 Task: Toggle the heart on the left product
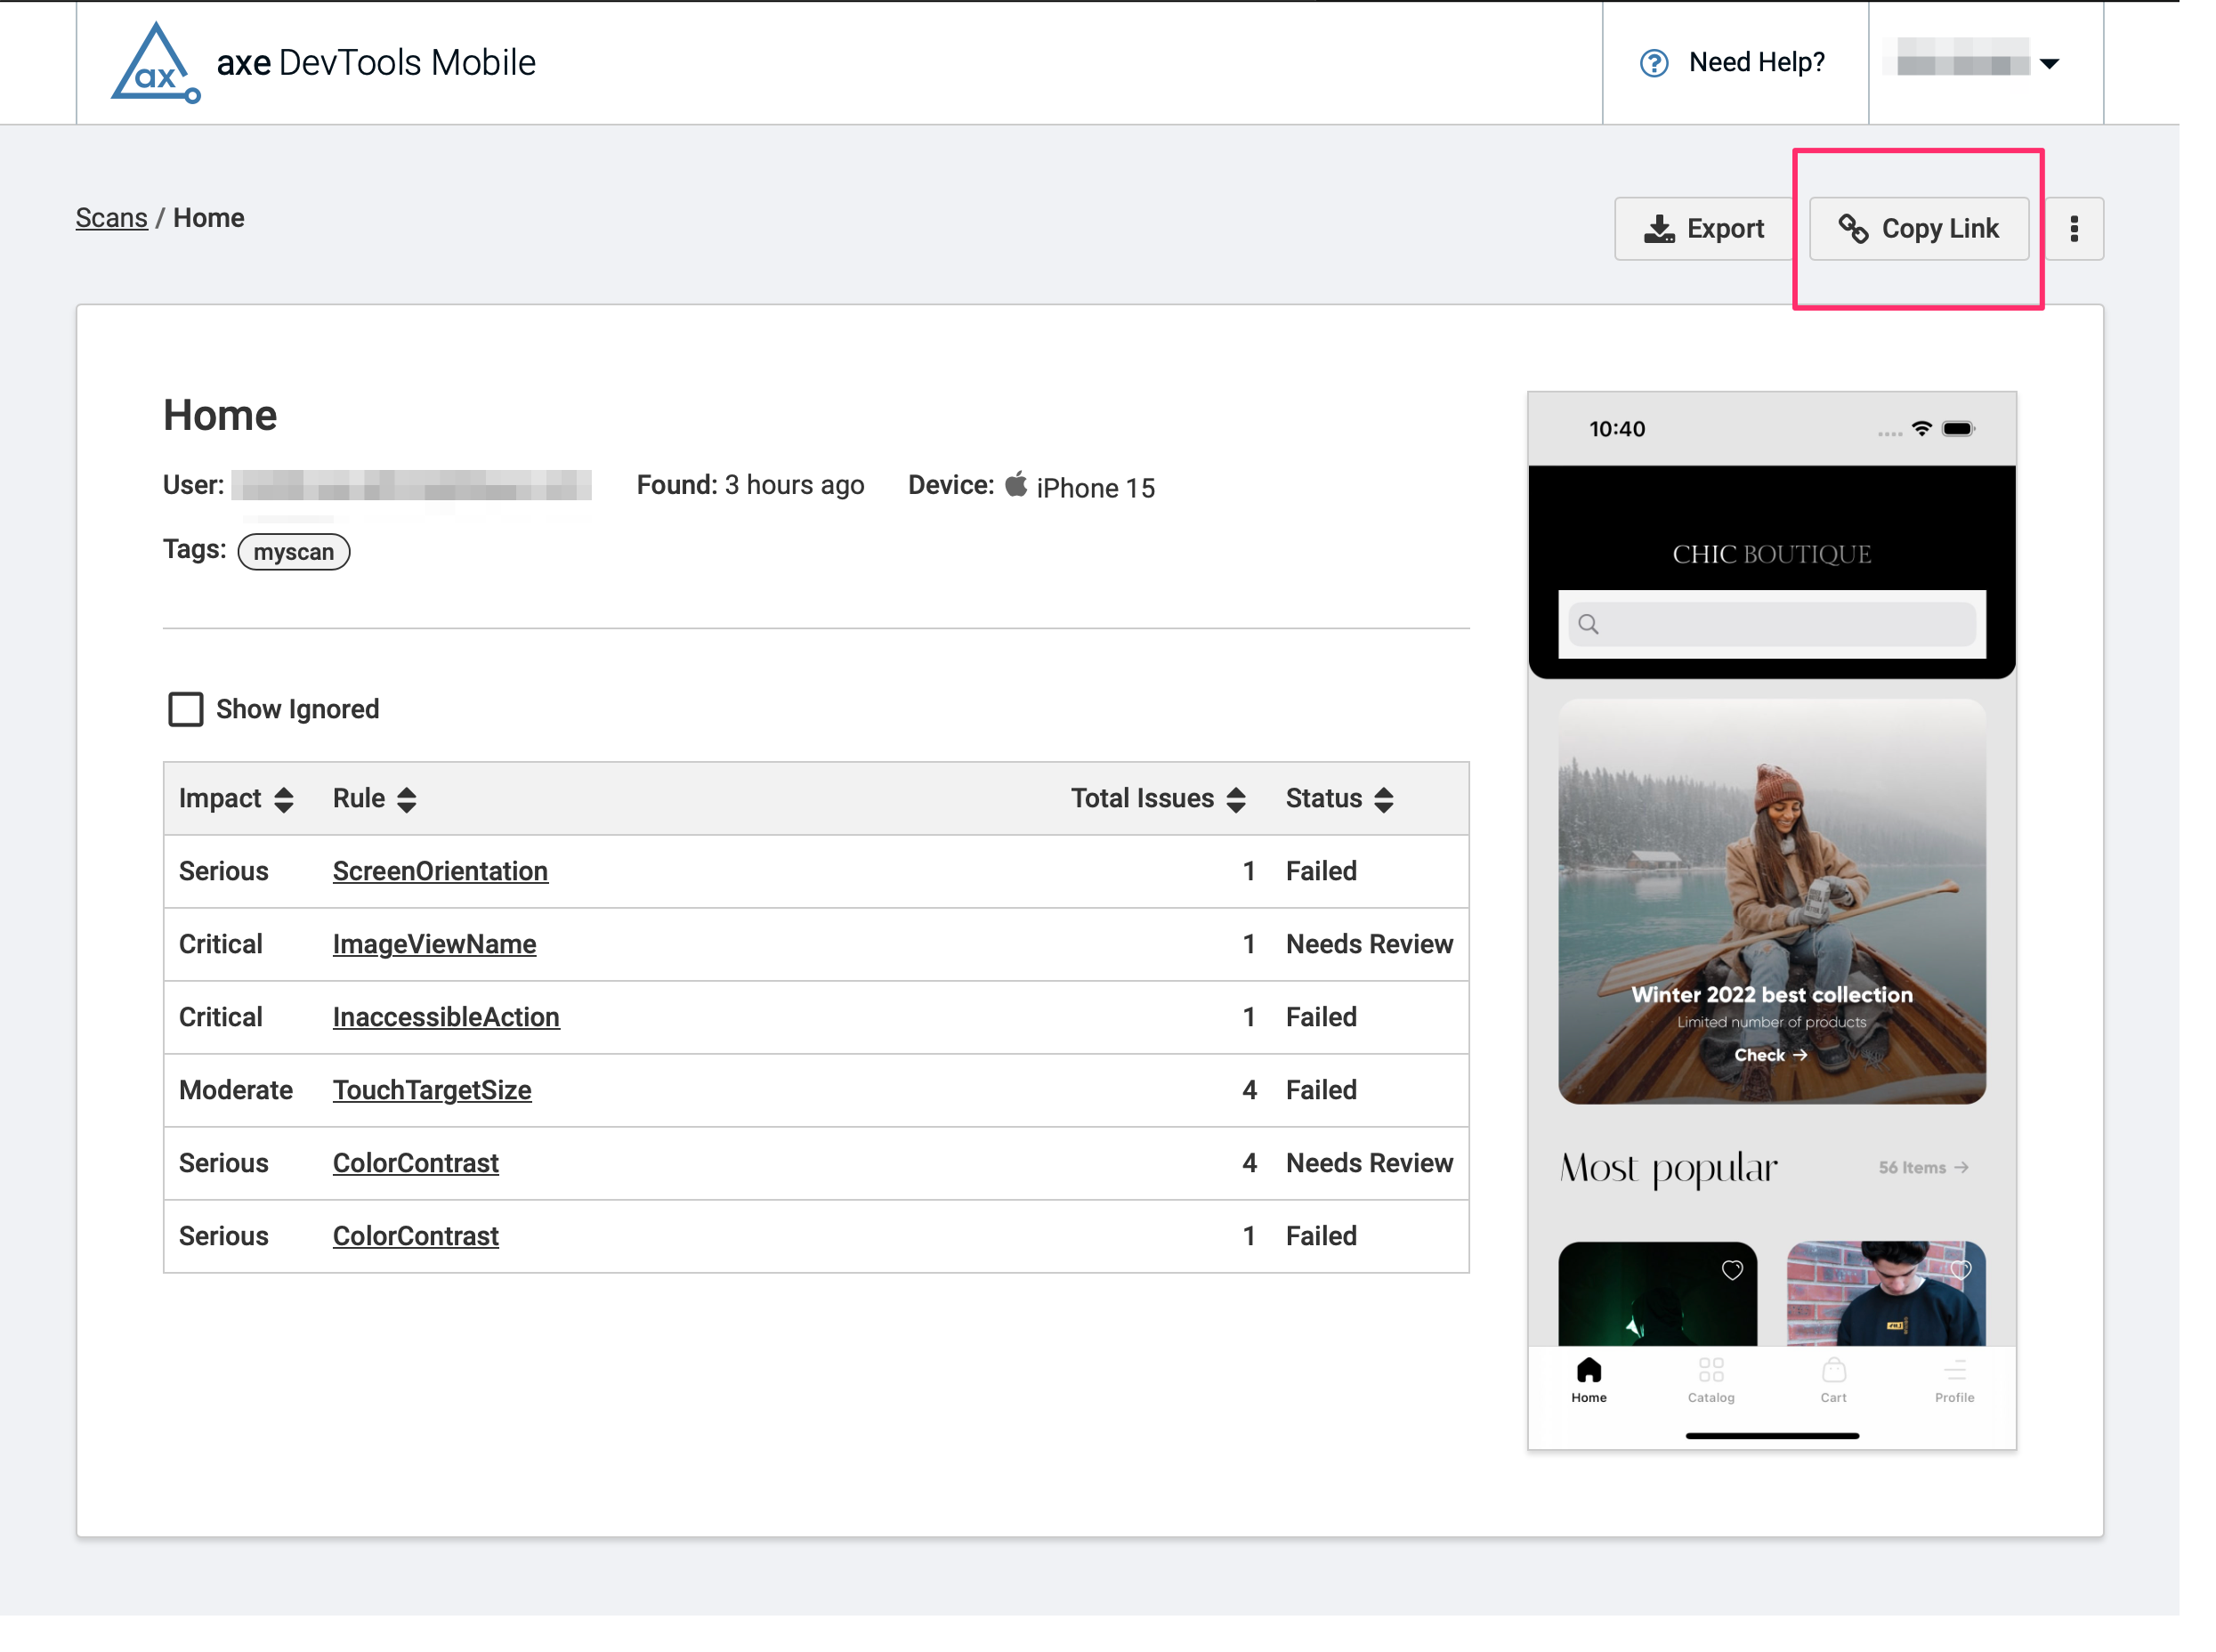1731,1270
